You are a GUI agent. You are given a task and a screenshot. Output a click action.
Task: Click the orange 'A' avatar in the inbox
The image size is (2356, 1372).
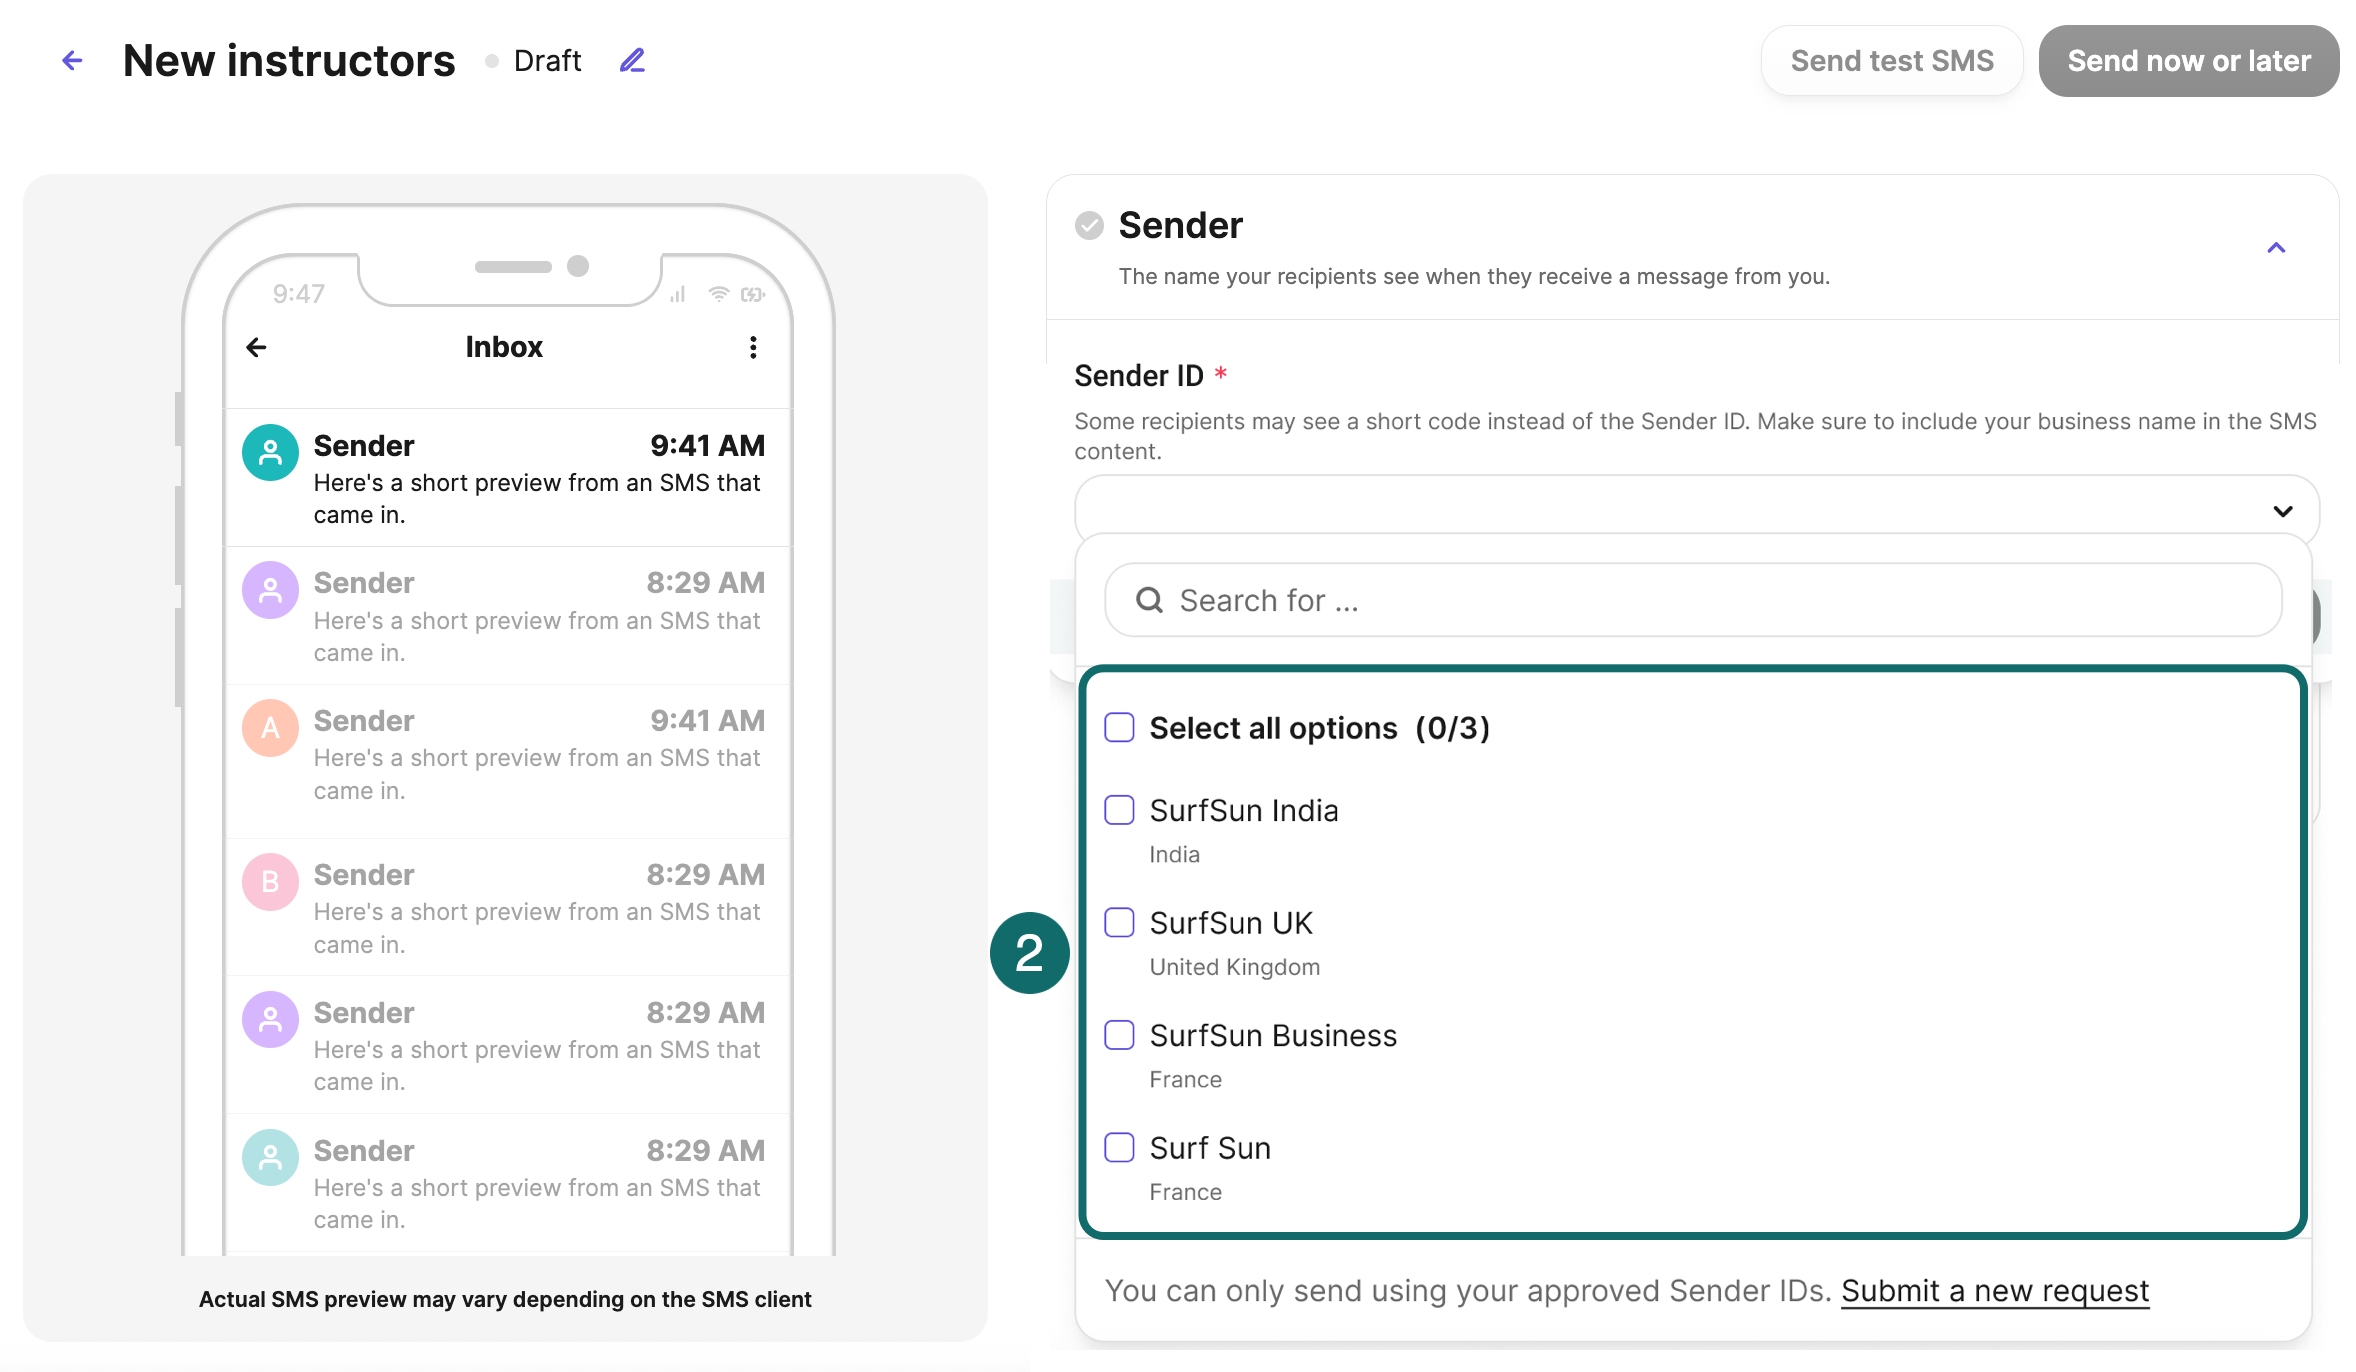(269, 728)
